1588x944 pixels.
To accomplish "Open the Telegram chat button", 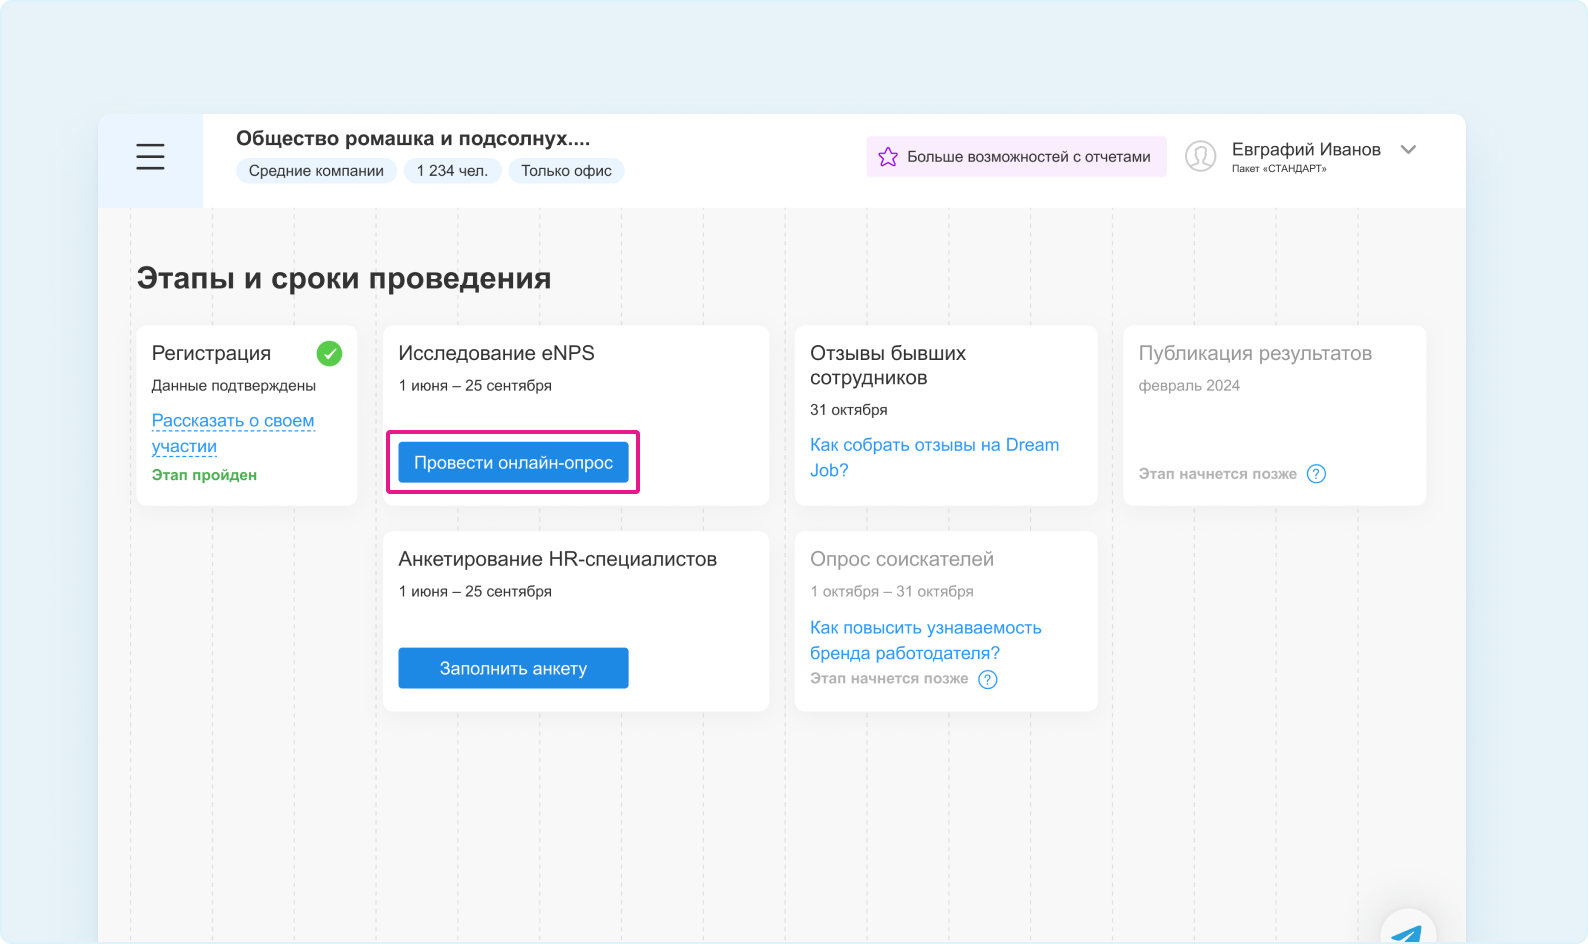I will (x=1408, y=930).
